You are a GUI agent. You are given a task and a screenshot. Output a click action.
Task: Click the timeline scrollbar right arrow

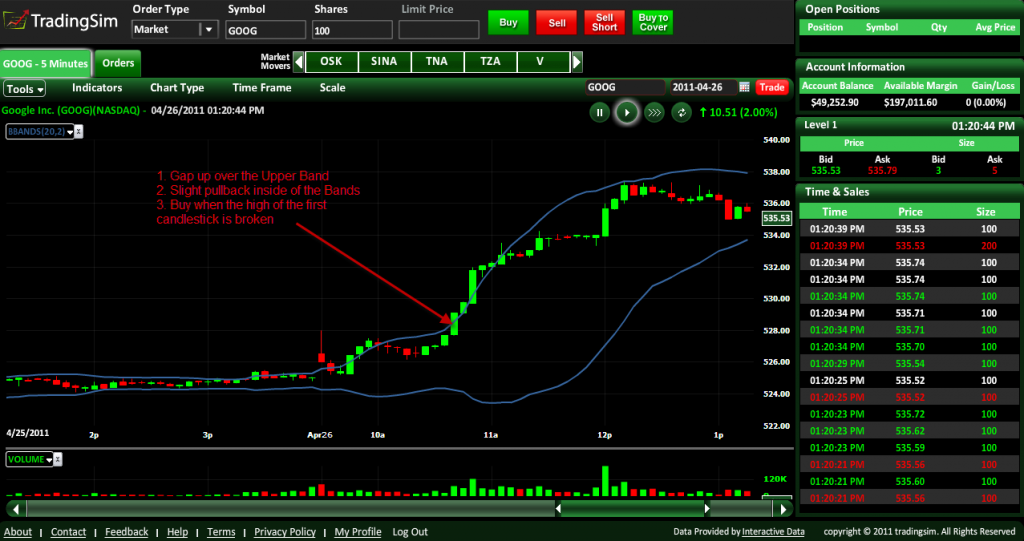(x=783, y=508)
